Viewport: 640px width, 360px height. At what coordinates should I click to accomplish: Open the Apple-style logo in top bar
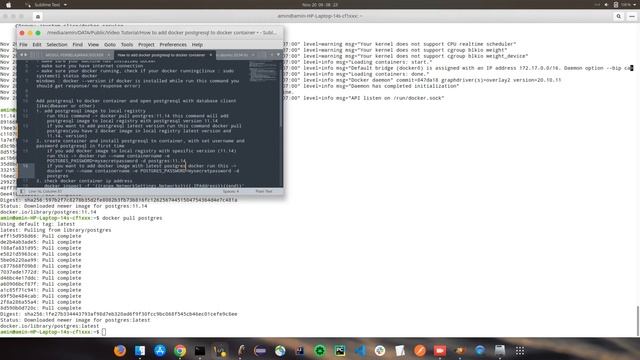pos(8,4)
